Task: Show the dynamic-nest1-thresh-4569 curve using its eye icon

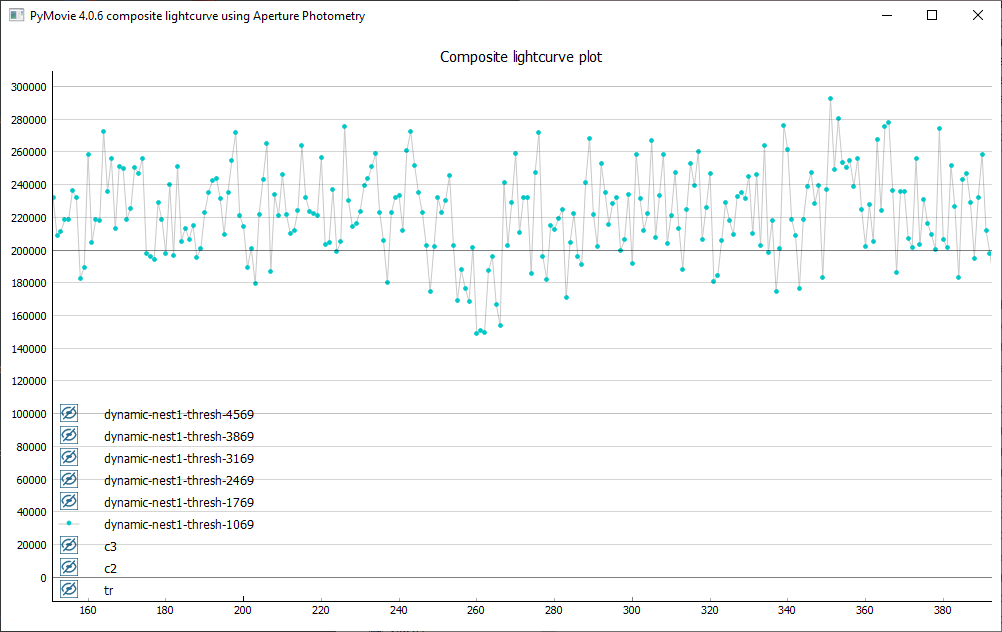Action: pyautogui.click(x=69, y=414)
